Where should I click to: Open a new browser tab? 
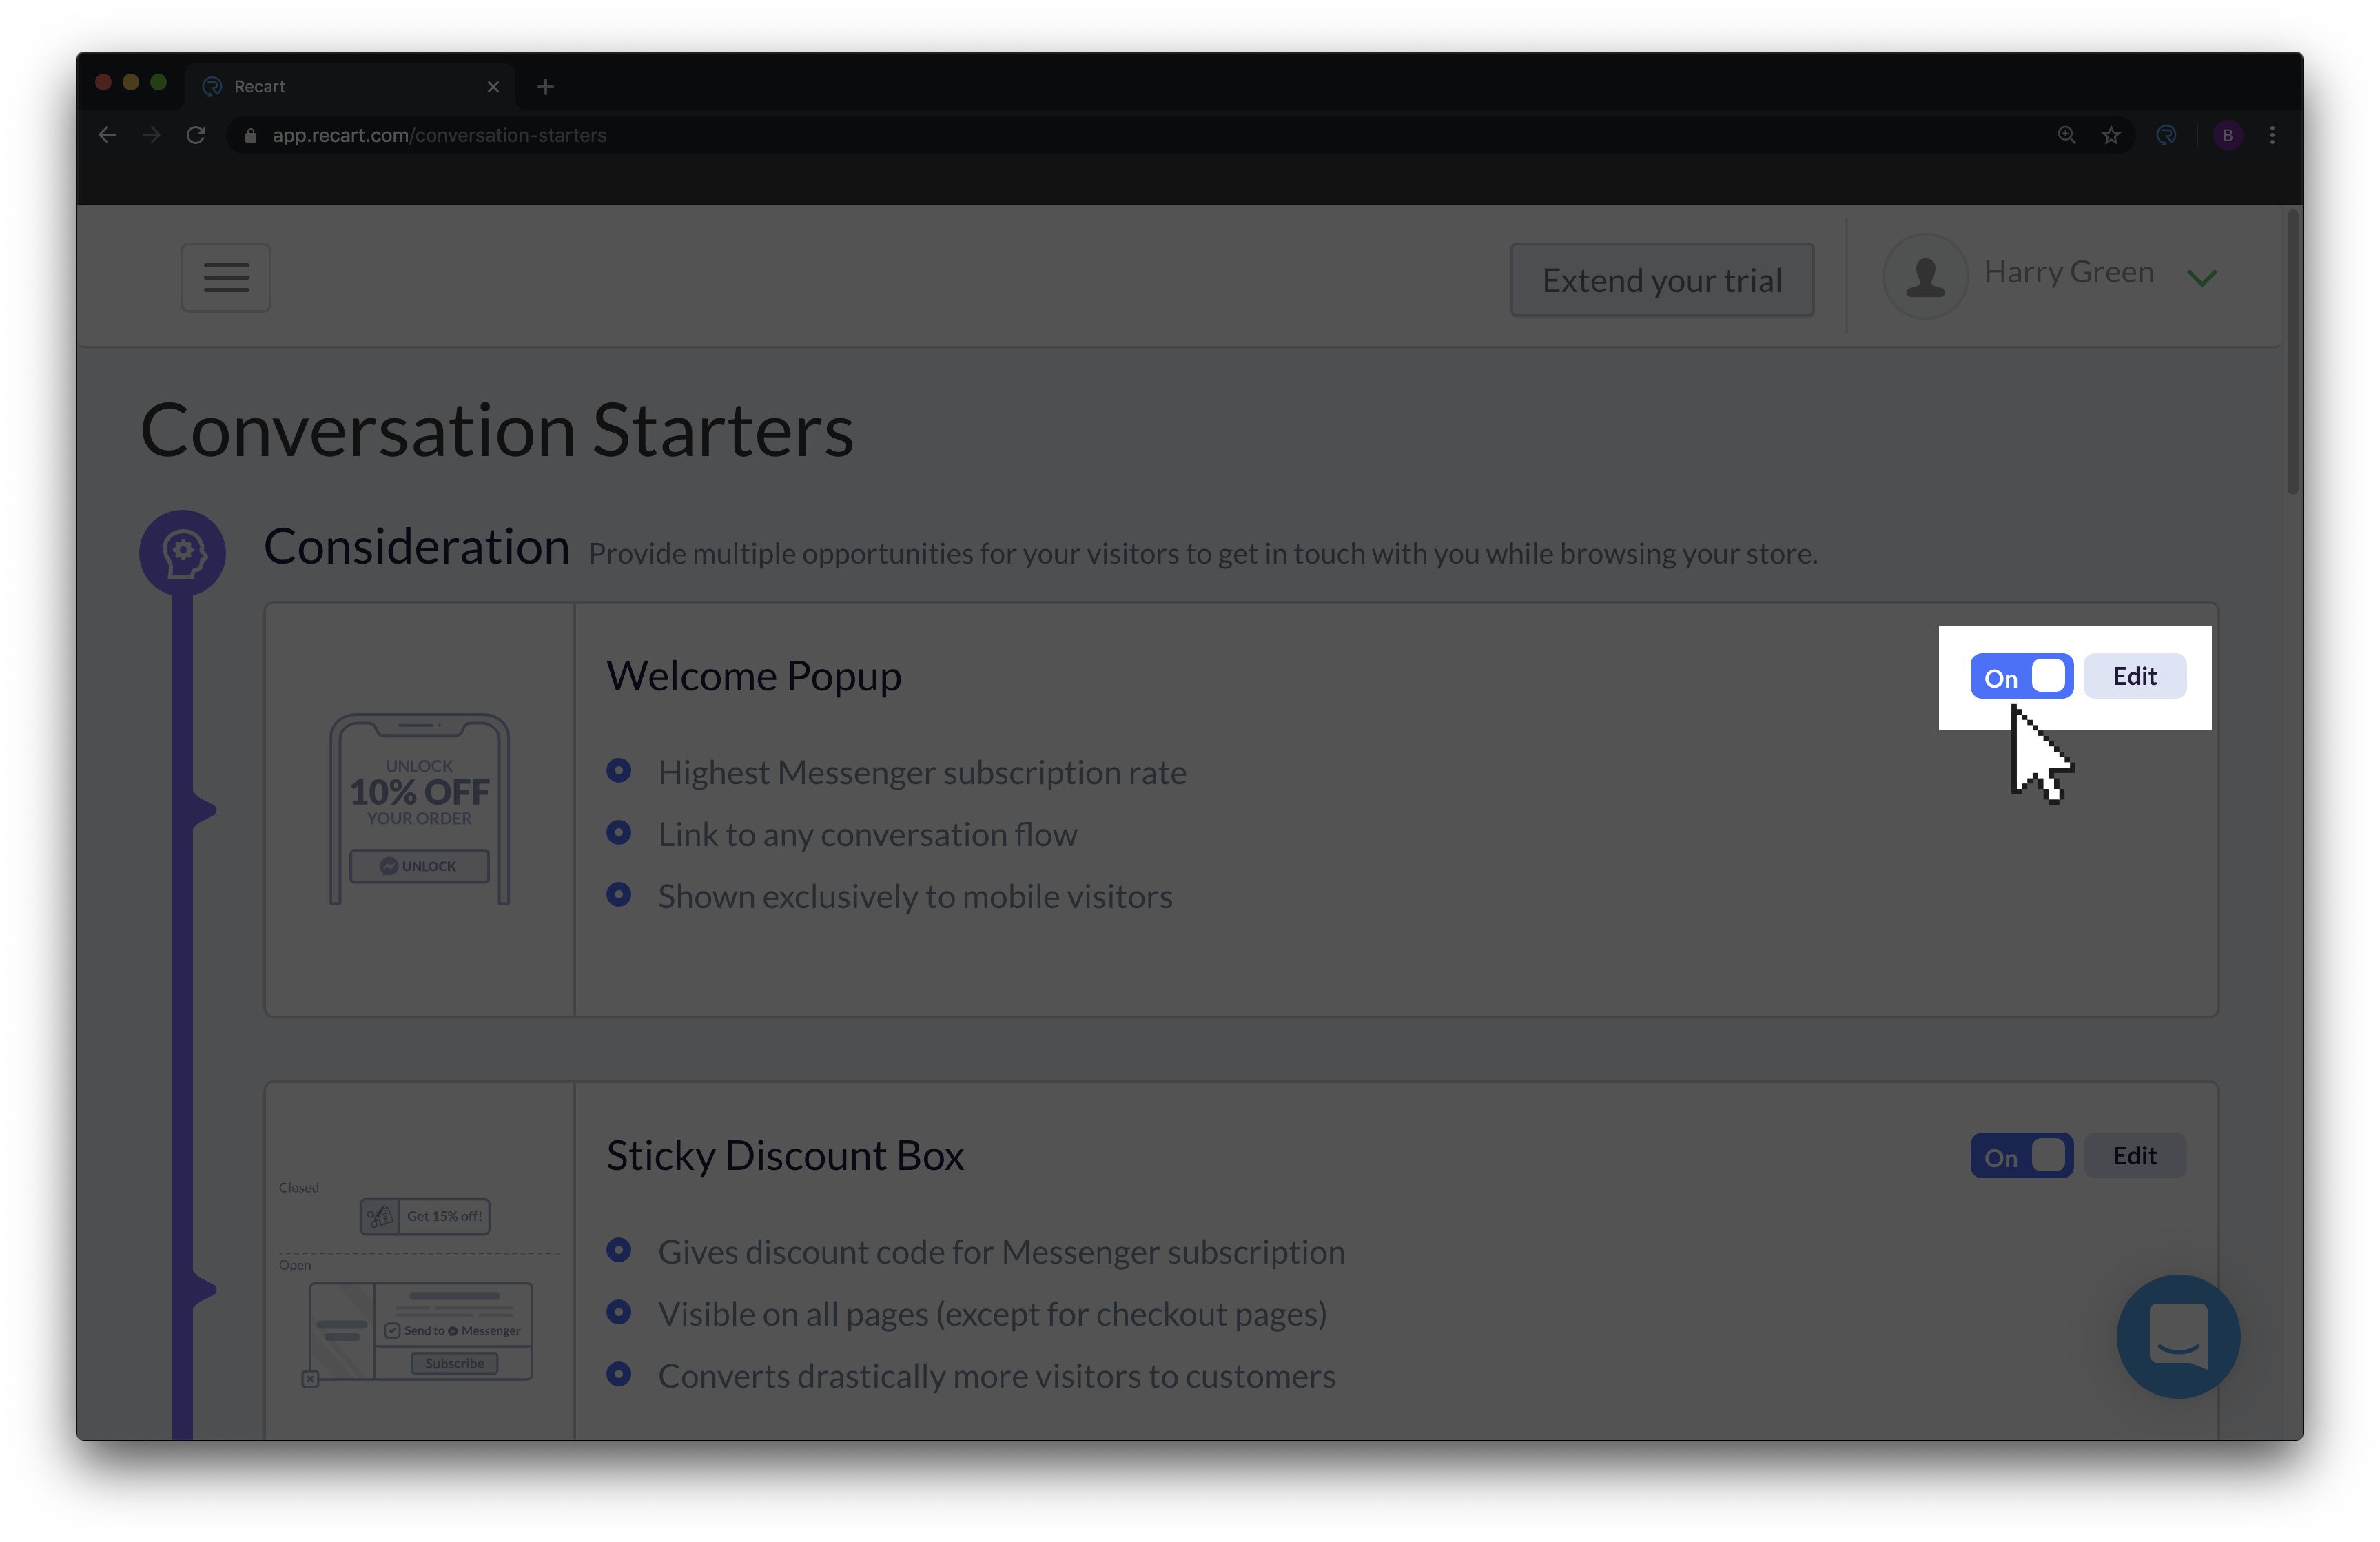point(545,87)
